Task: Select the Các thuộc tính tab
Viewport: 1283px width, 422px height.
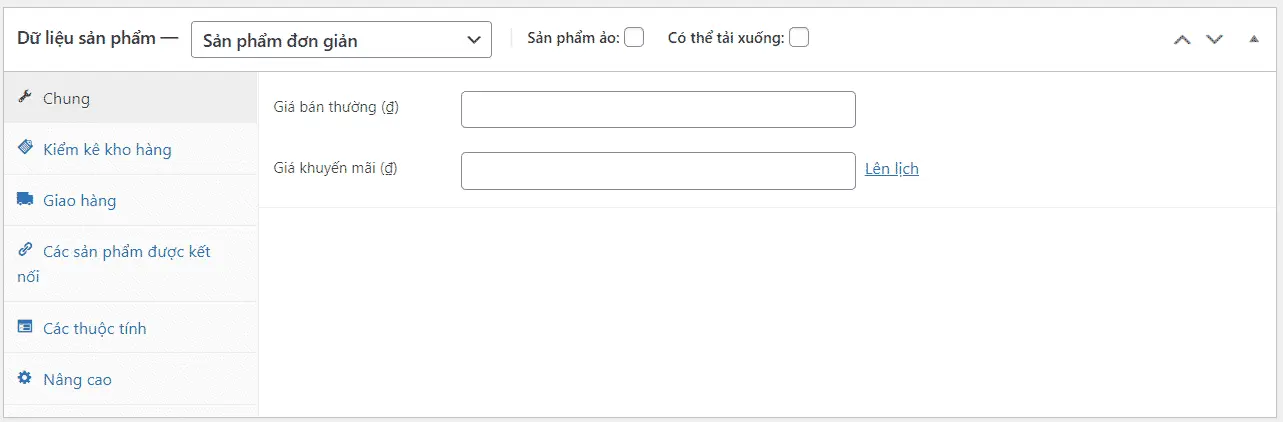Action: 95,329
